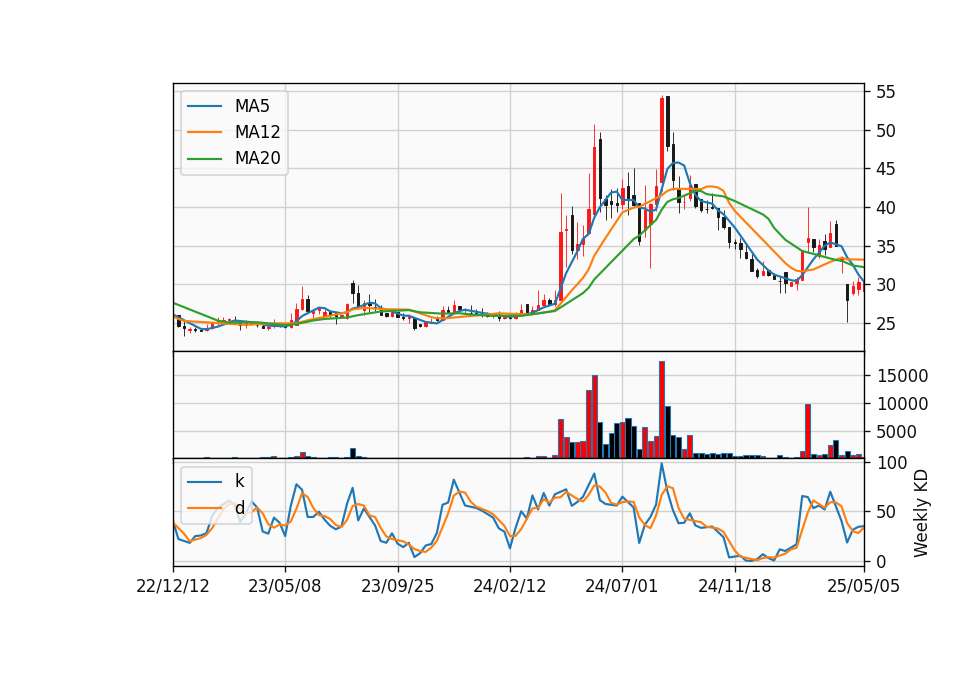Image resolution: width=960 pixels, height=690 pixels.
Task: Click the 24/07/01 date label
Action: 621,586
